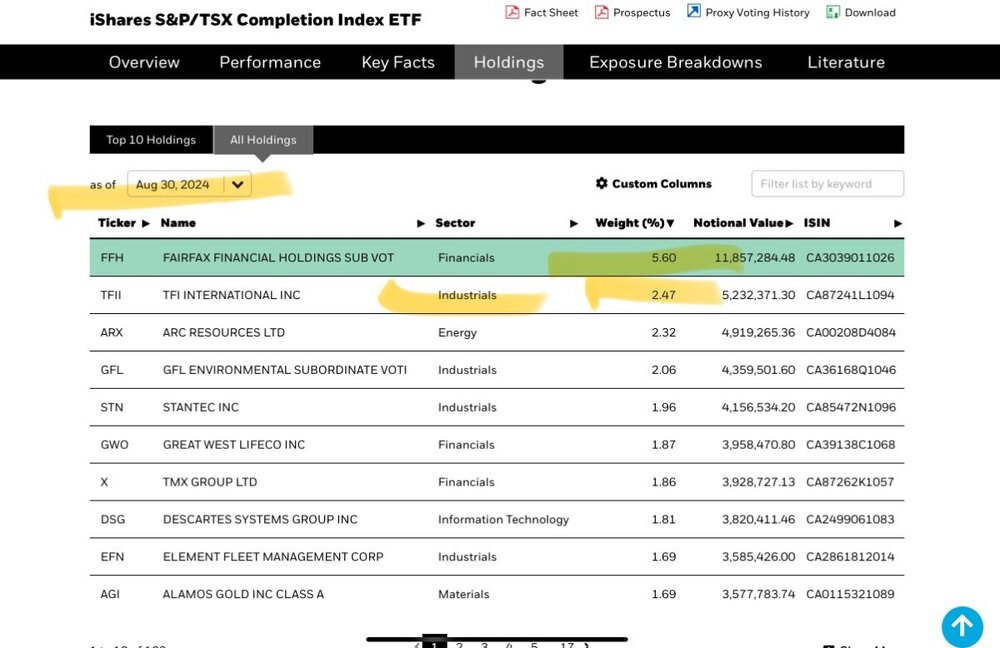Sort by the Notional Value column arrow
The image size is (1000, 648).
(x=790, y=223)
